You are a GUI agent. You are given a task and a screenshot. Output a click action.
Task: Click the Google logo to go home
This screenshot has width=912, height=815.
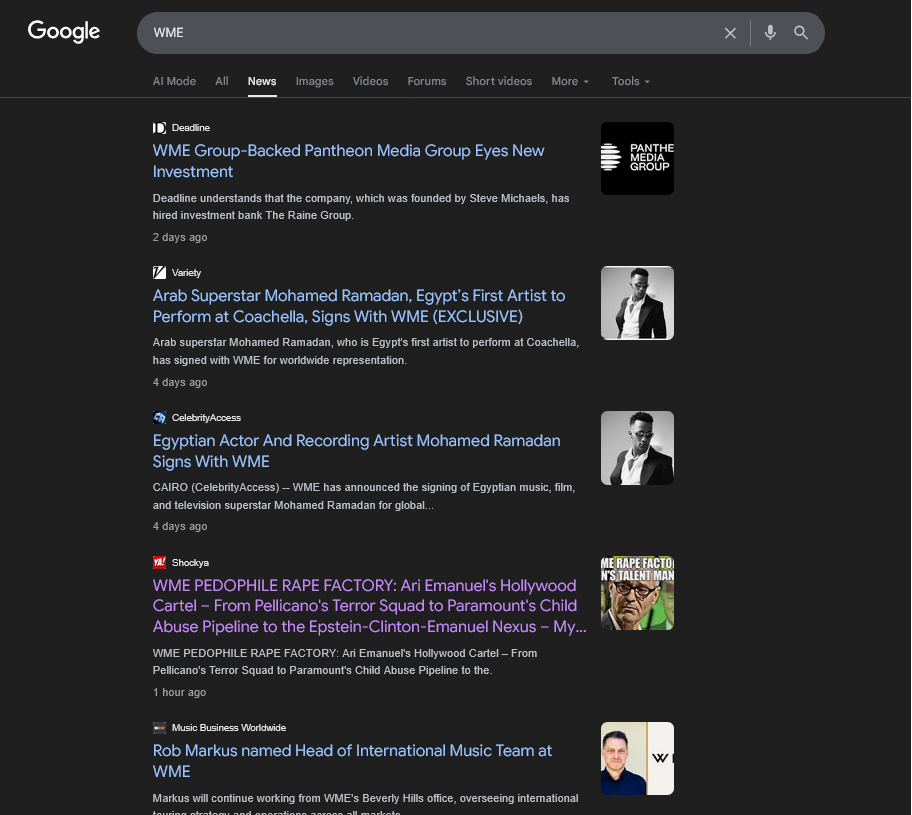pos(64,32)
